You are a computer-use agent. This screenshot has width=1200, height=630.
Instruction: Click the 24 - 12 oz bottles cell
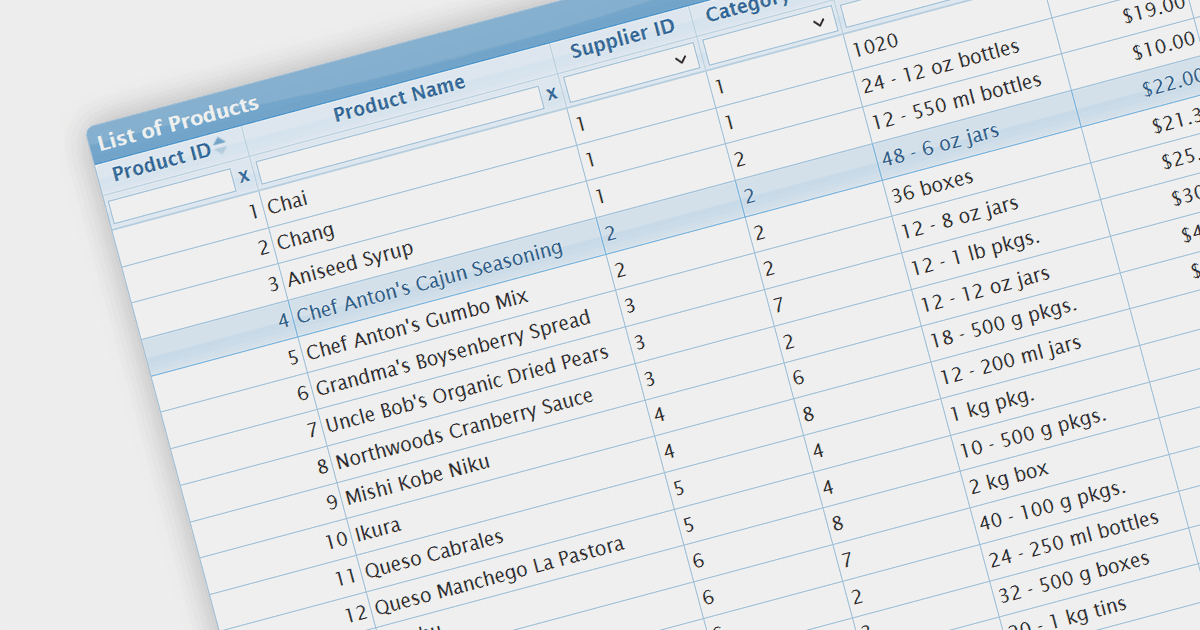pyautogui.click(x=940, y=68)
